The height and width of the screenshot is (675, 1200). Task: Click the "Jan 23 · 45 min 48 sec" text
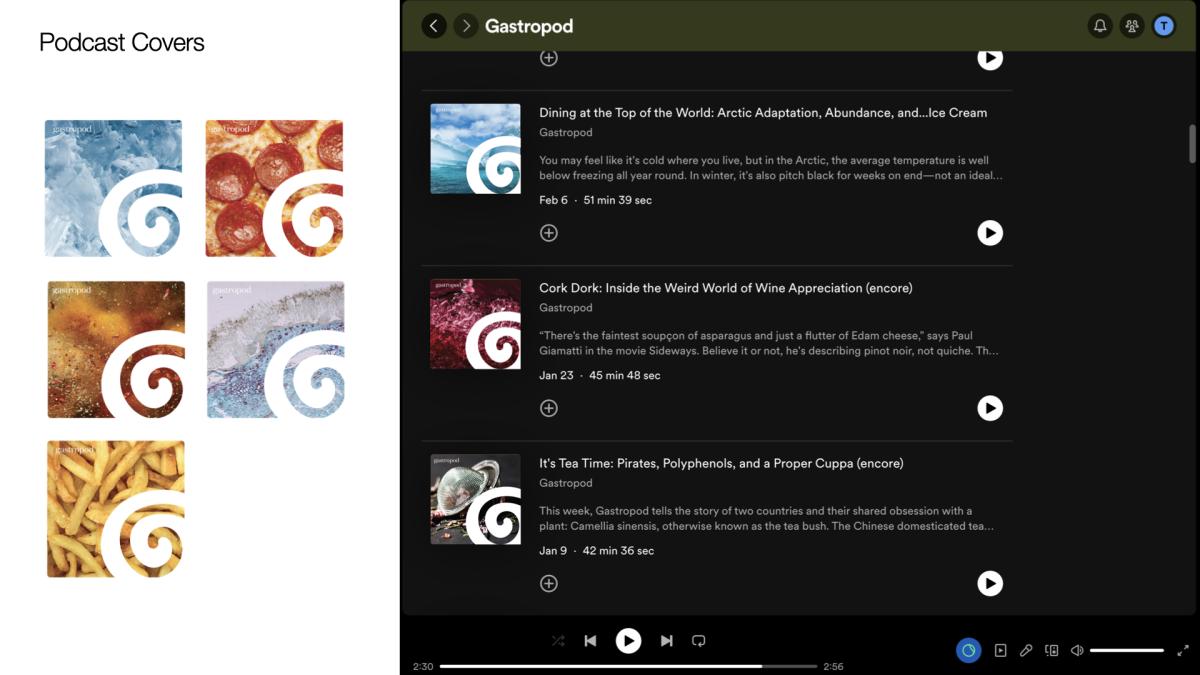click(x=600, y=375)
